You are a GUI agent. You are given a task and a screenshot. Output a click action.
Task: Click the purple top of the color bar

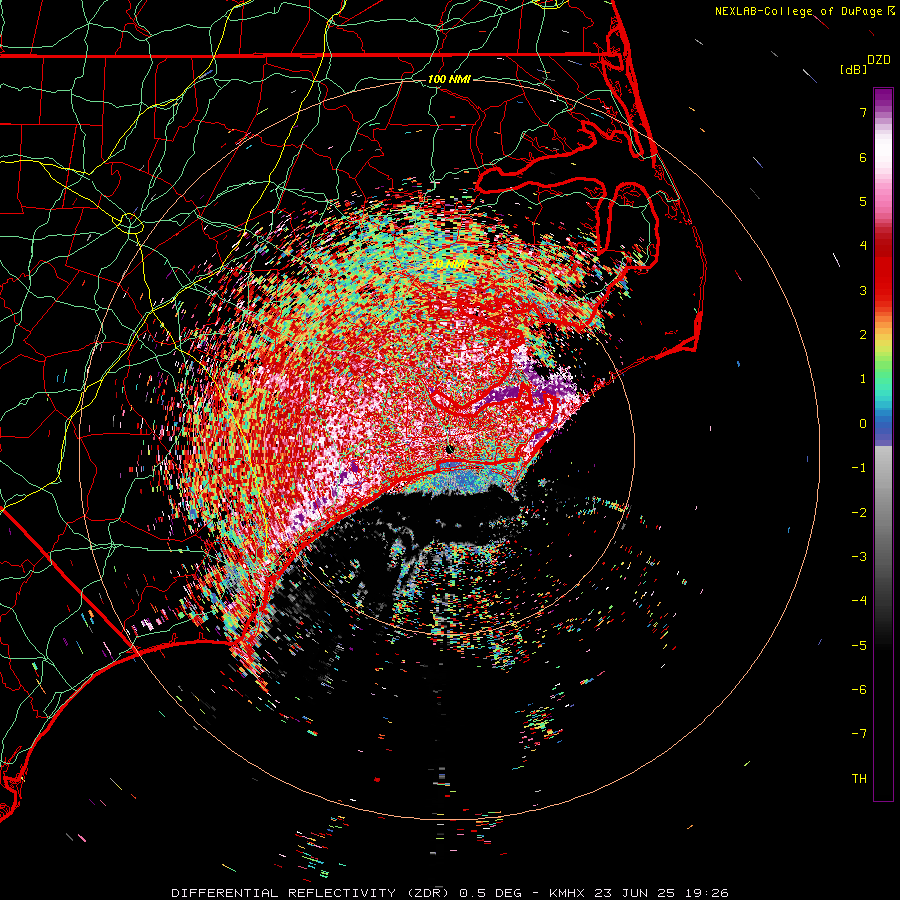pos(883,98)
